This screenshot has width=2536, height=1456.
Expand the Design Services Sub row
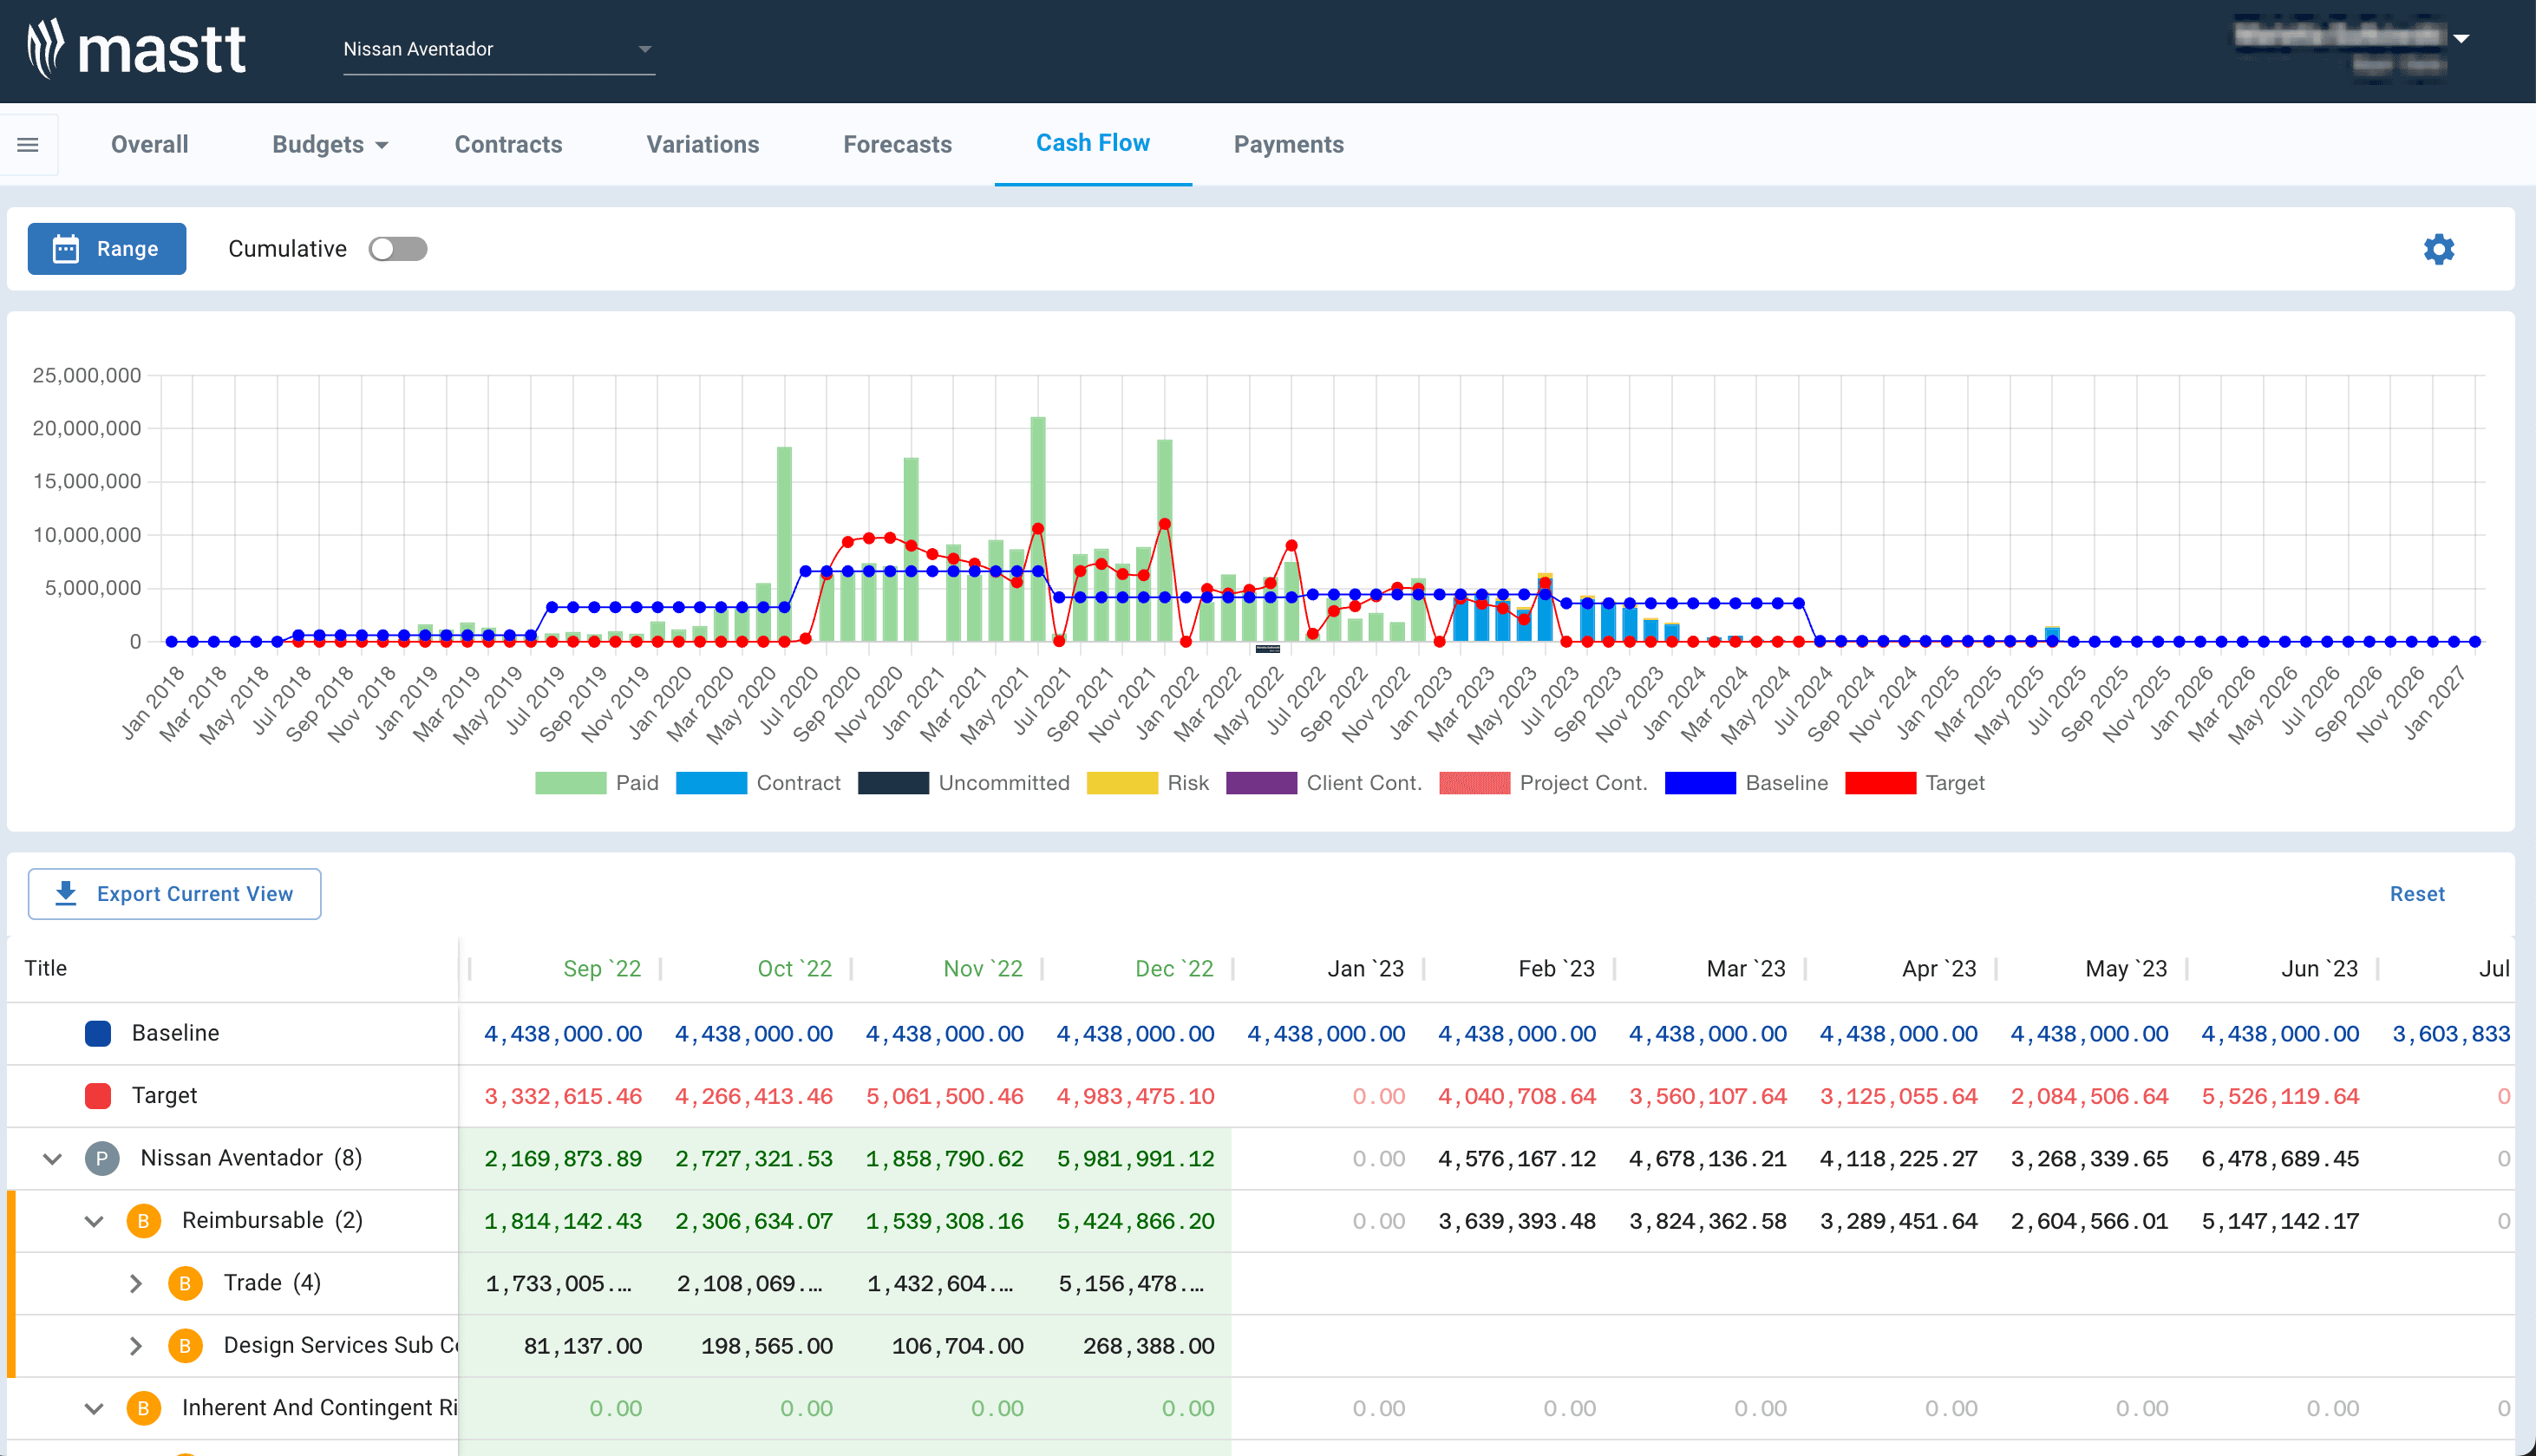(x=136, y=1346)
